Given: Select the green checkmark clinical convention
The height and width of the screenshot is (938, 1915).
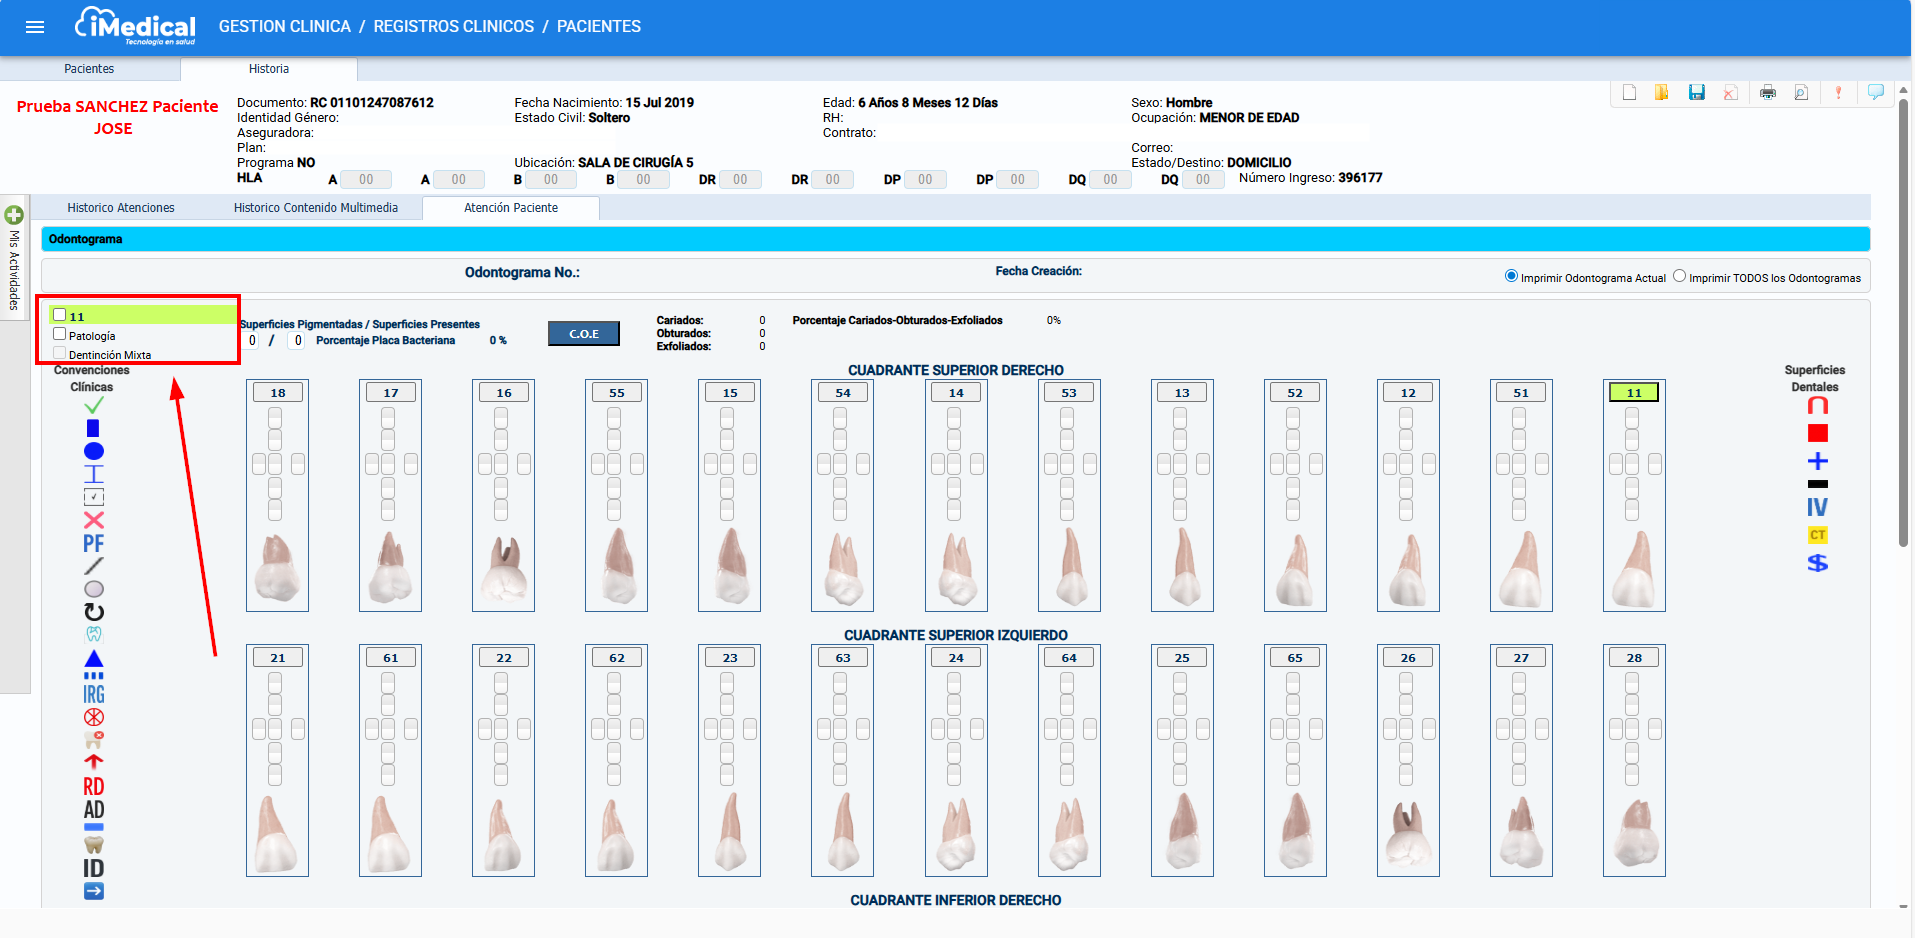Looking at the screenshot, I should point(94,405).
